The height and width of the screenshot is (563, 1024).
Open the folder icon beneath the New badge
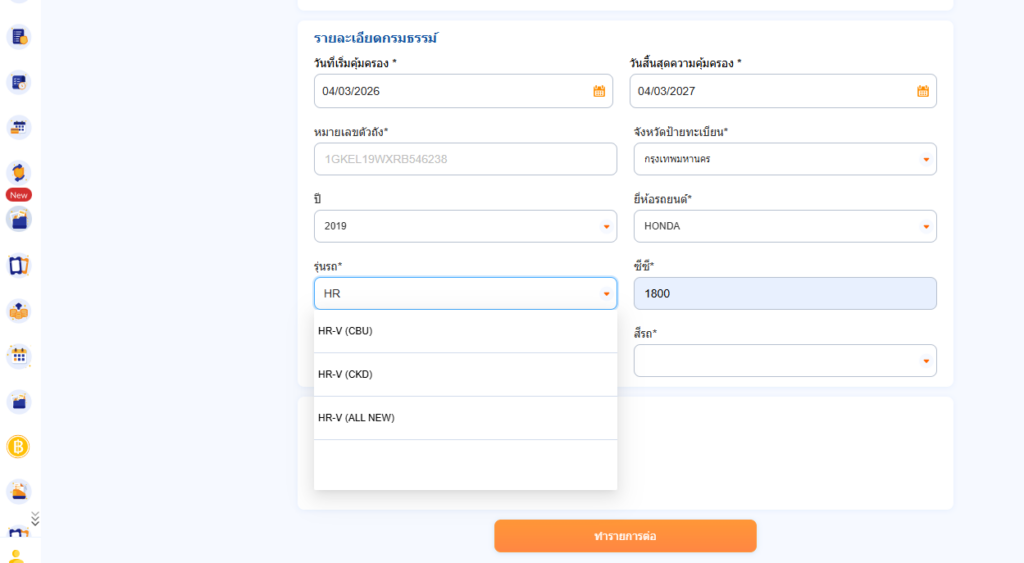pyautogui.click(x=19, y=219)
